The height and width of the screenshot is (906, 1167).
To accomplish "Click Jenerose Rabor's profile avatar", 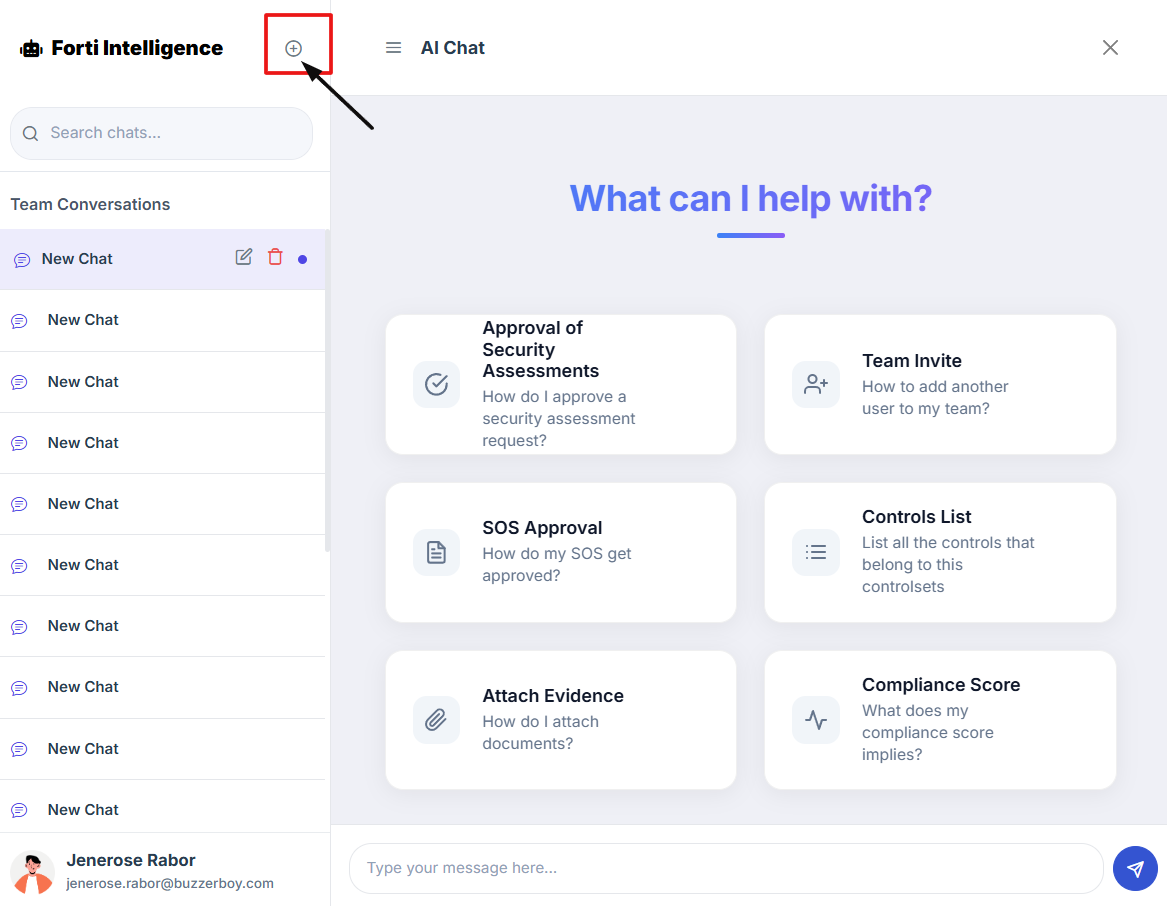I will (x=32, y=871).
